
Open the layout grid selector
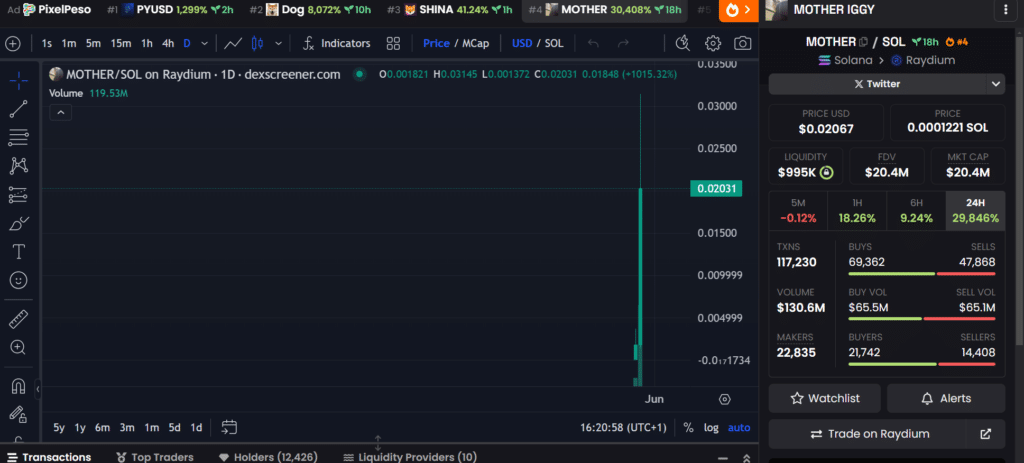click(393, 44)
